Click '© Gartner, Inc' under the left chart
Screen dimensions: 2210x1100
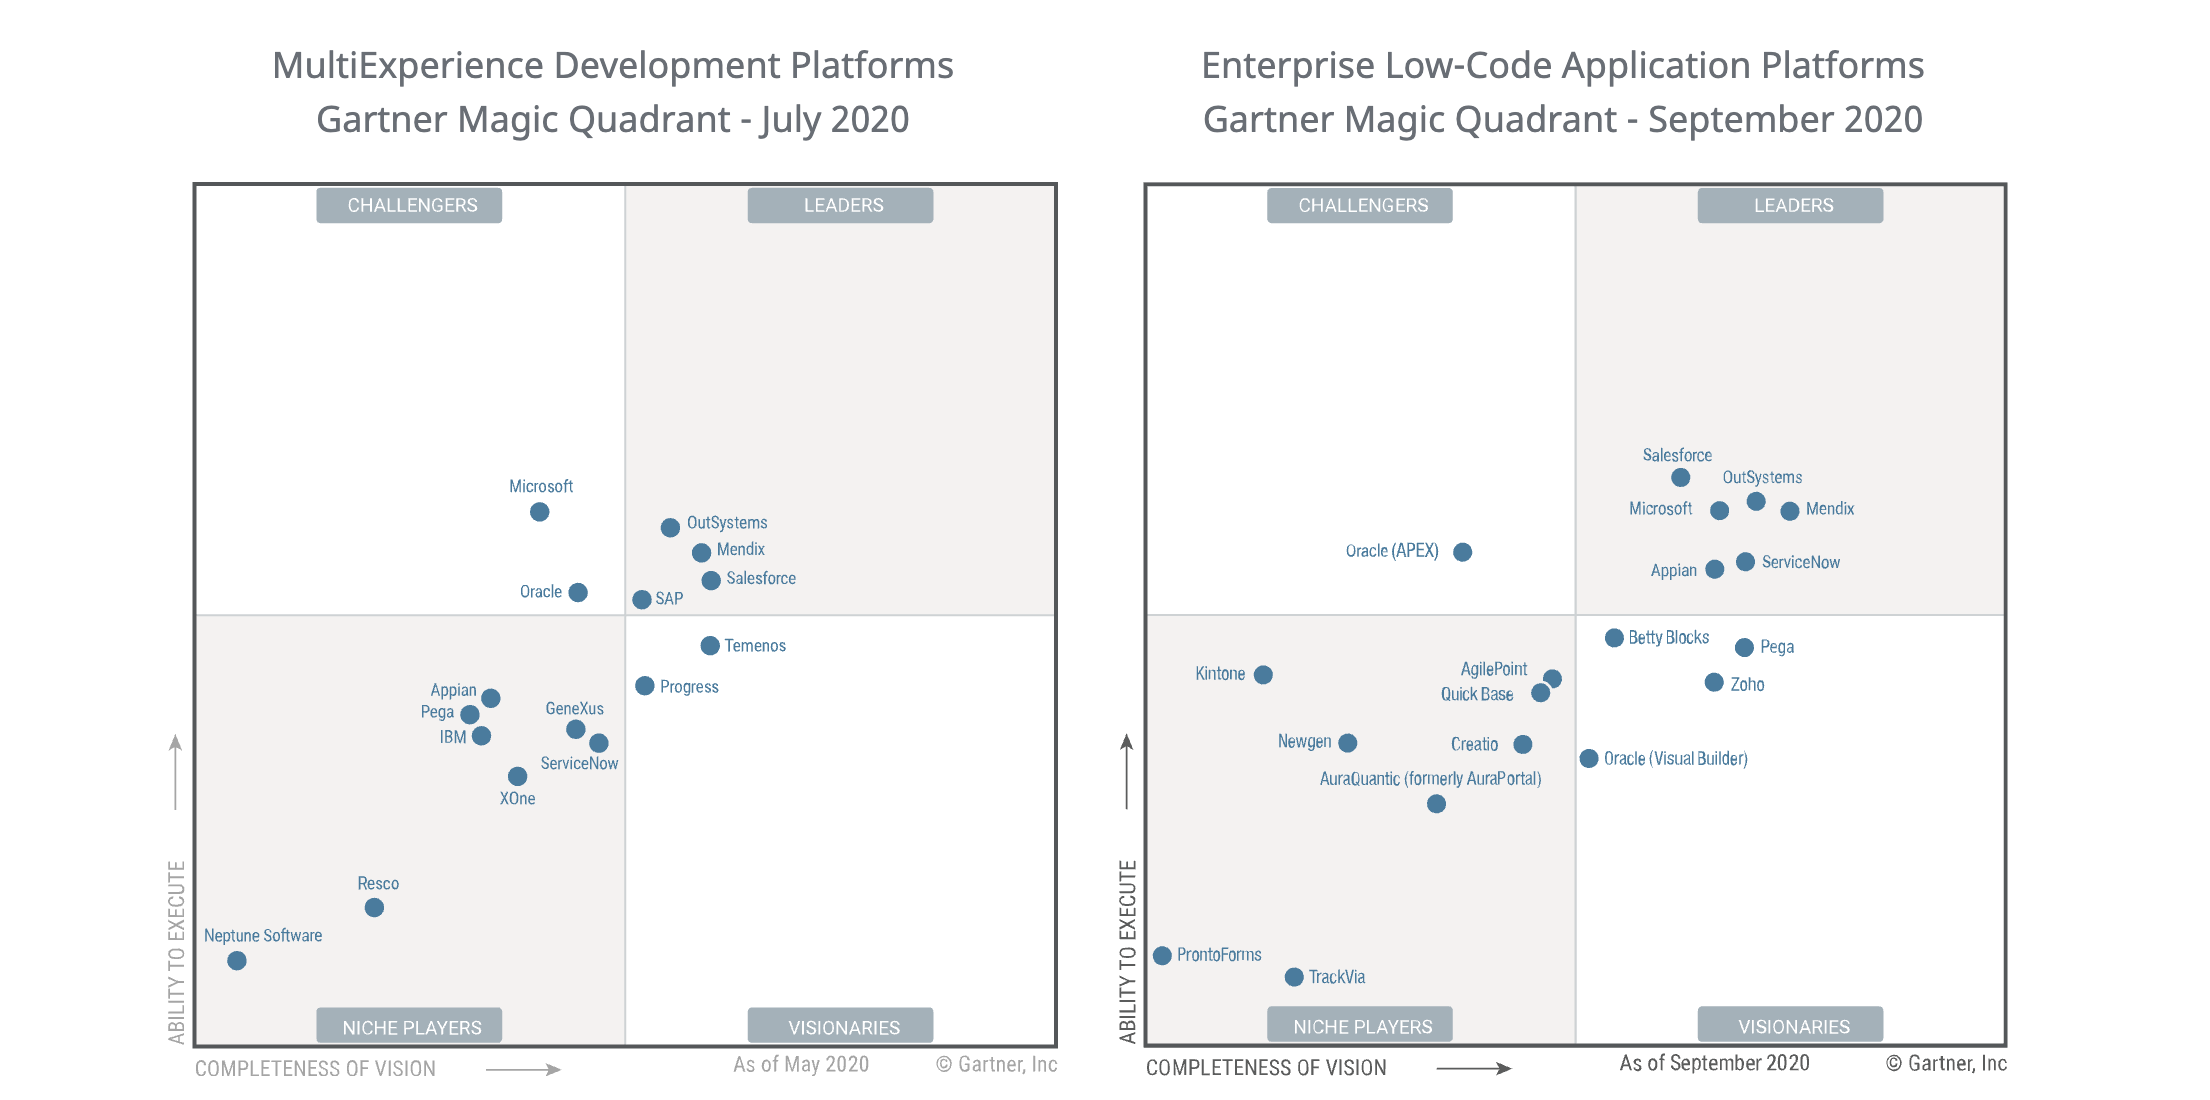pos(996,1064)
